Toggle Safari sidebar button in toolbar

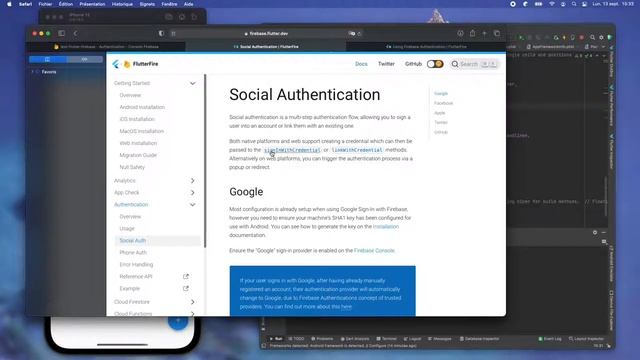point(62,33)
